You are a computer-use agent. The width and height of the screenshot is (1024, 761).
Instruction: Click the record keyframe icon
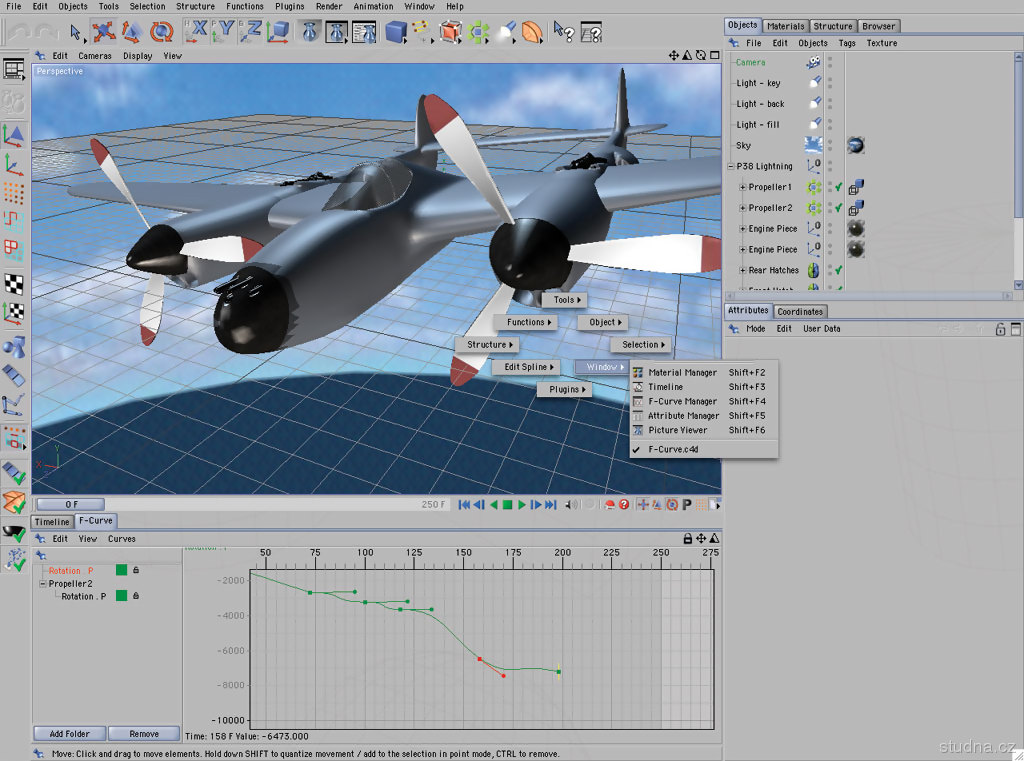[x=609, y=505]
